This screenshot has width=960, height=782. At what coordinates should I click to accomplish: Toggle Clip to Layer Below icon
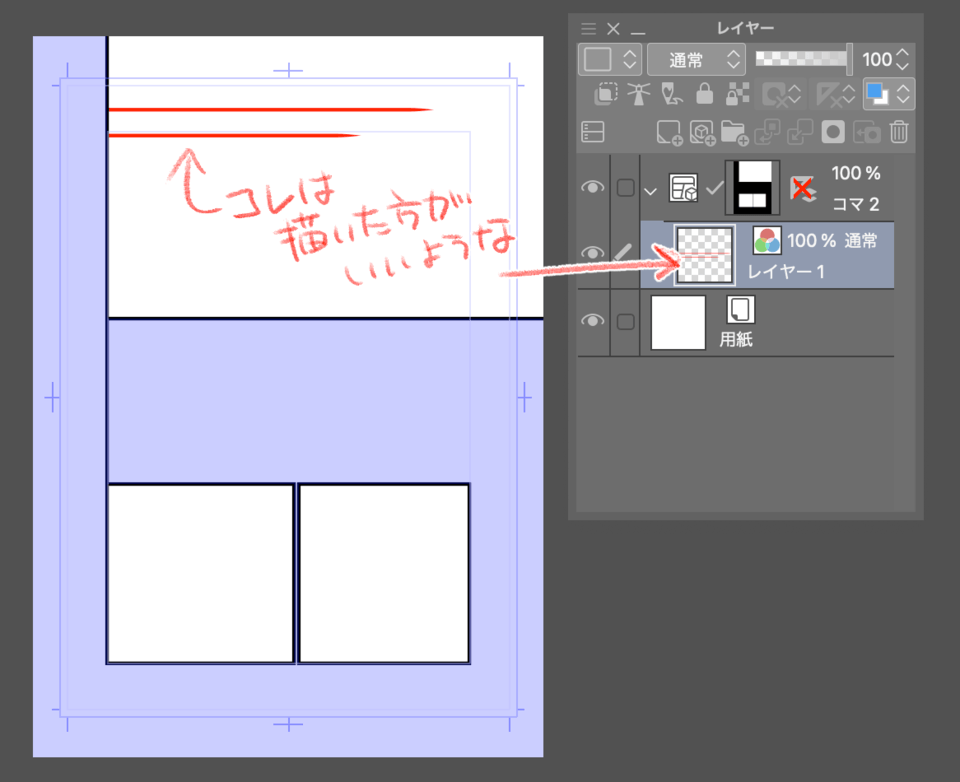coord(606,94)
